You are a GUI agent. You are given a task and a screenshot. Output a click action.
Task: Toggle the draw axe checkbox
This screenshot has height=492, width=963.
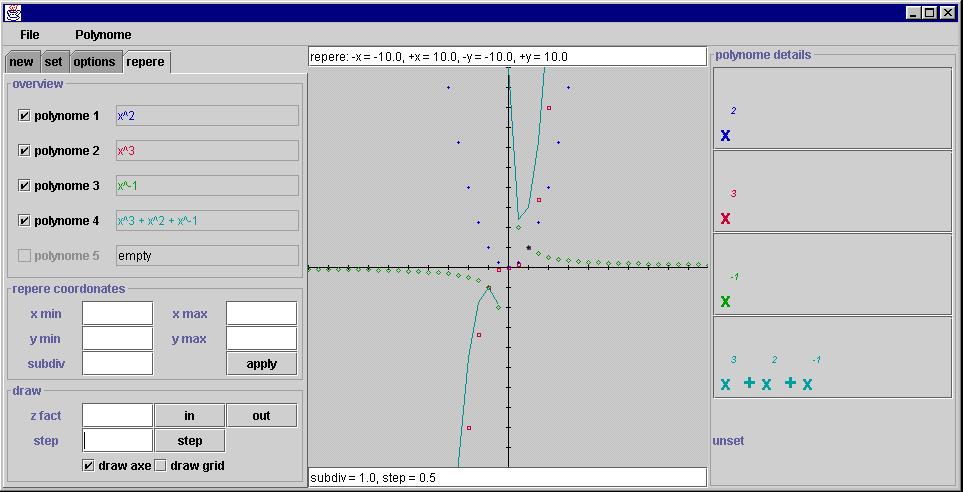tap(89, 466)
